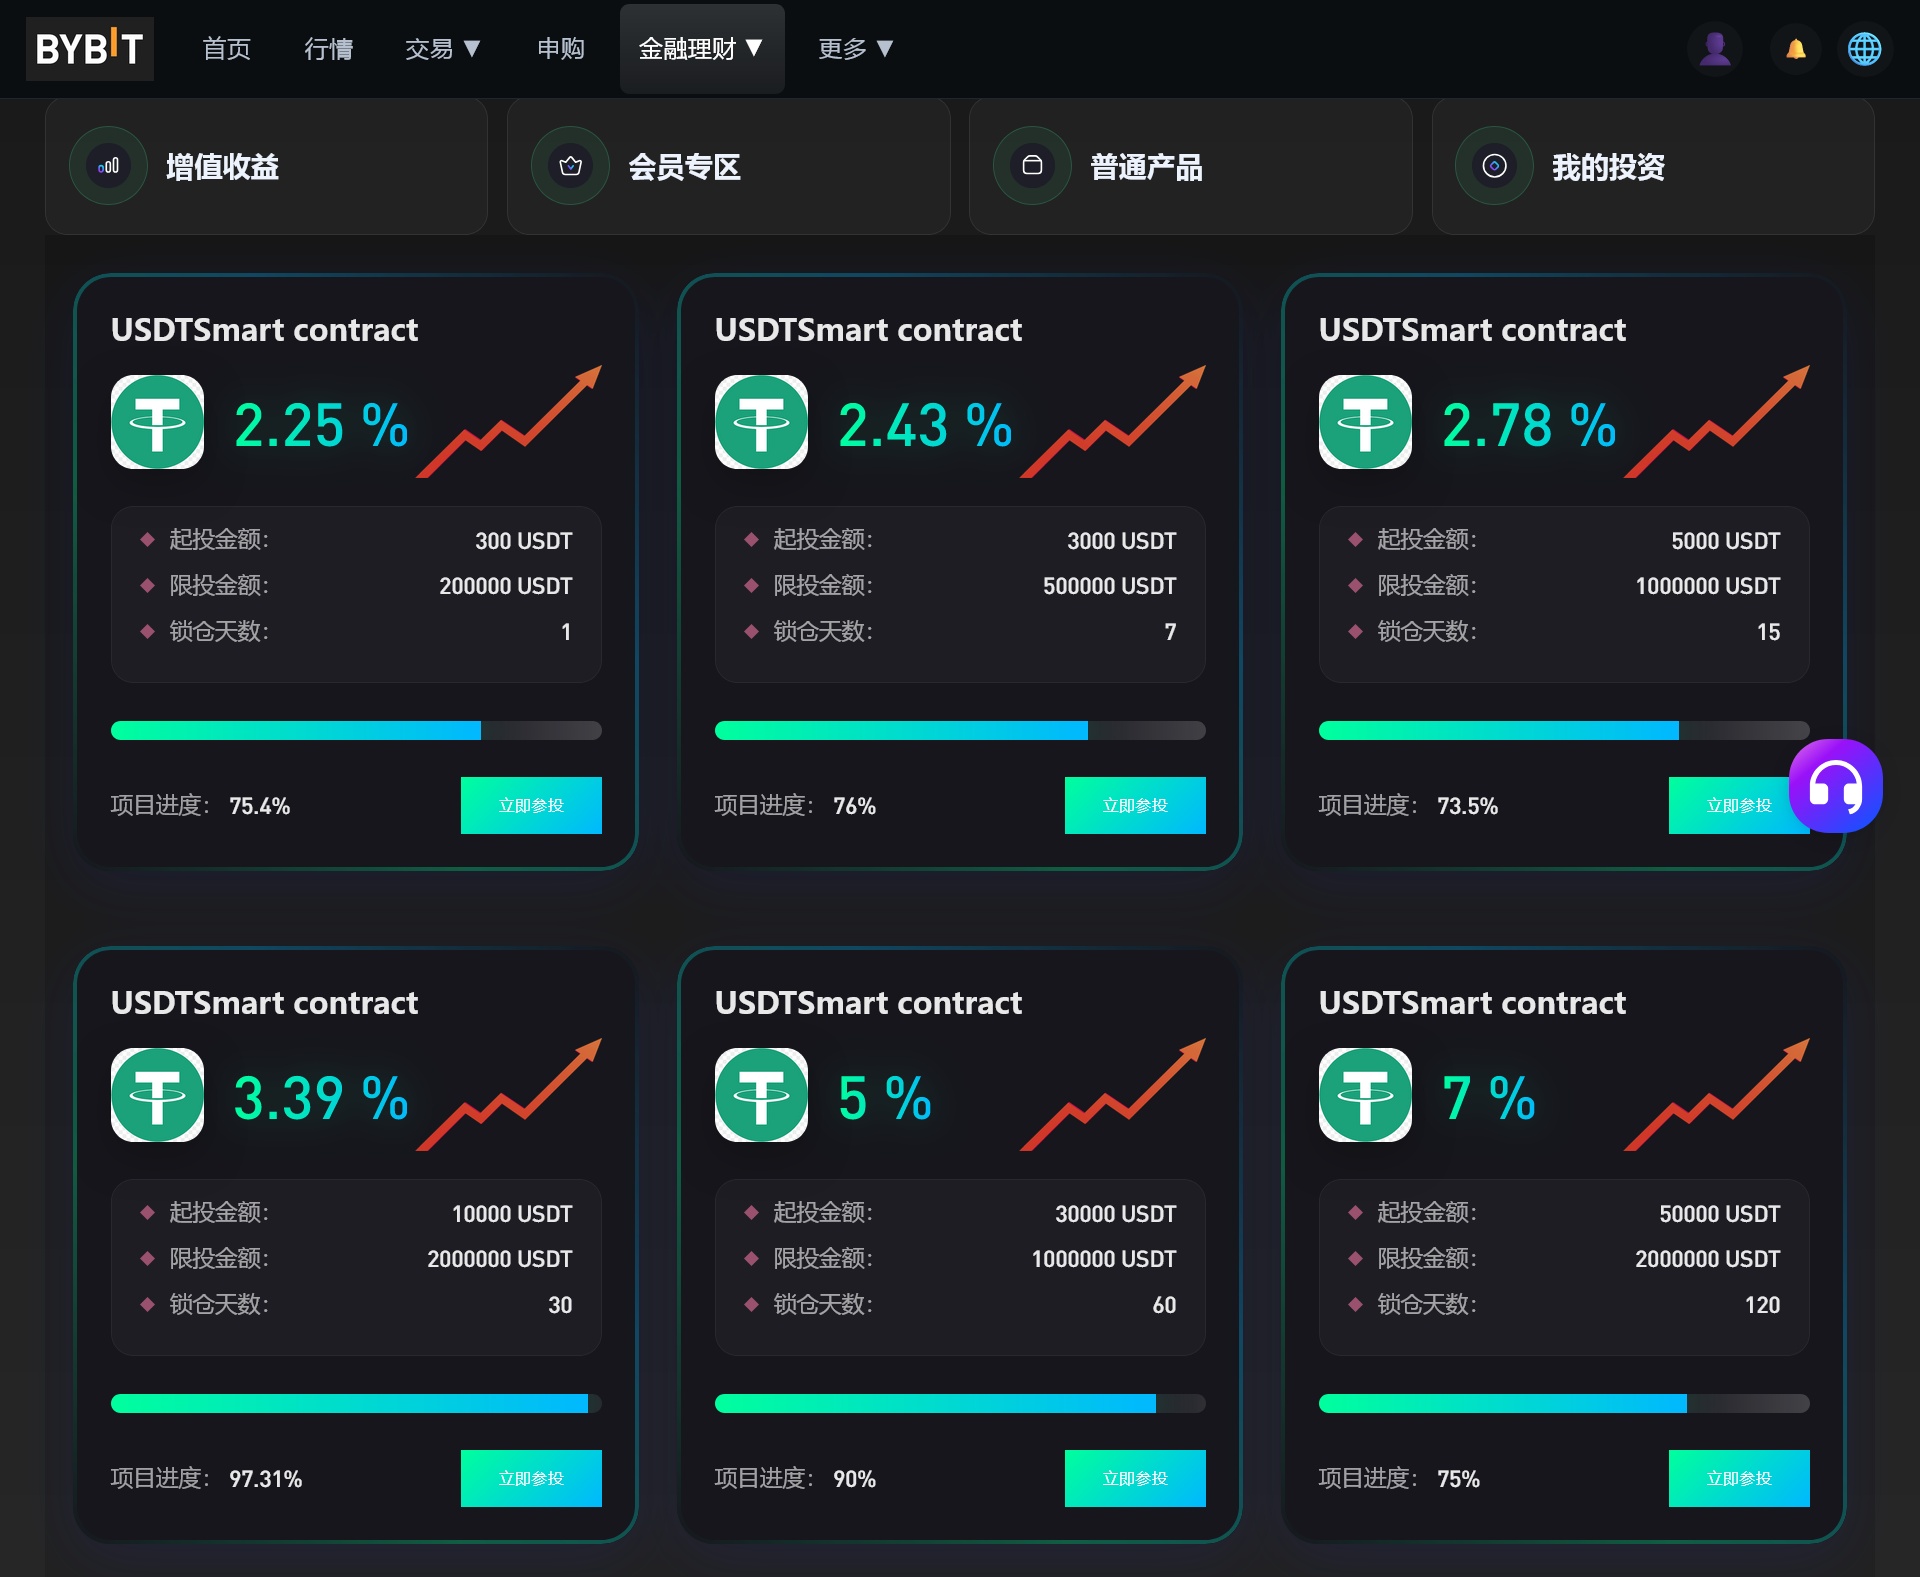Viewport: 1920px width, 1577px height.
Task: Go to the 首页 nav item
Action: 227,48
